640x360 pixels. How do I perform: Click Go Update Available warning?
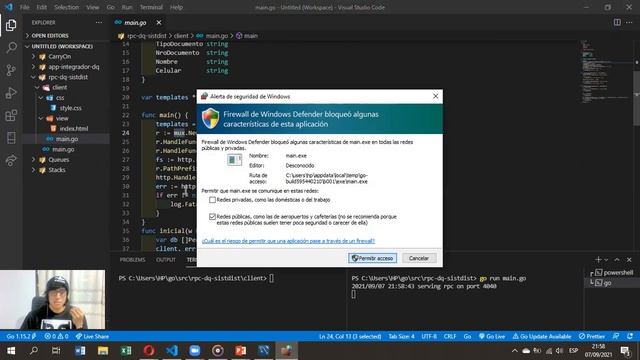click(x=542, y=337)
